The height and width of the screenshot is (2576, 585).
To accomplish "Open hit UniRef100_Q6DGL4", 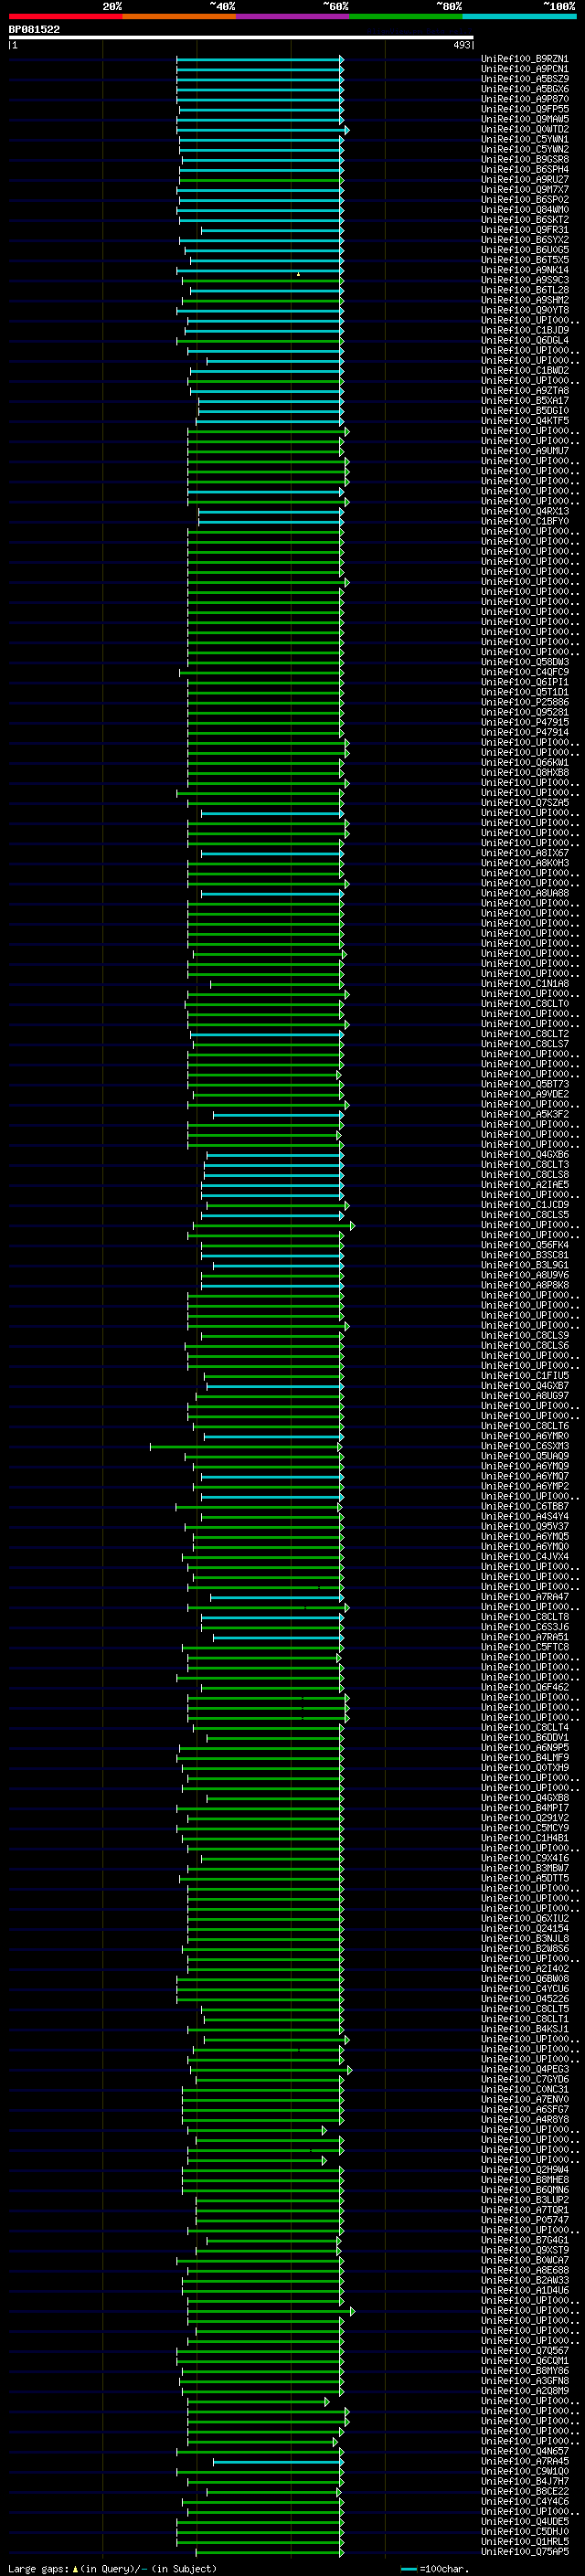I will [524, 340].
